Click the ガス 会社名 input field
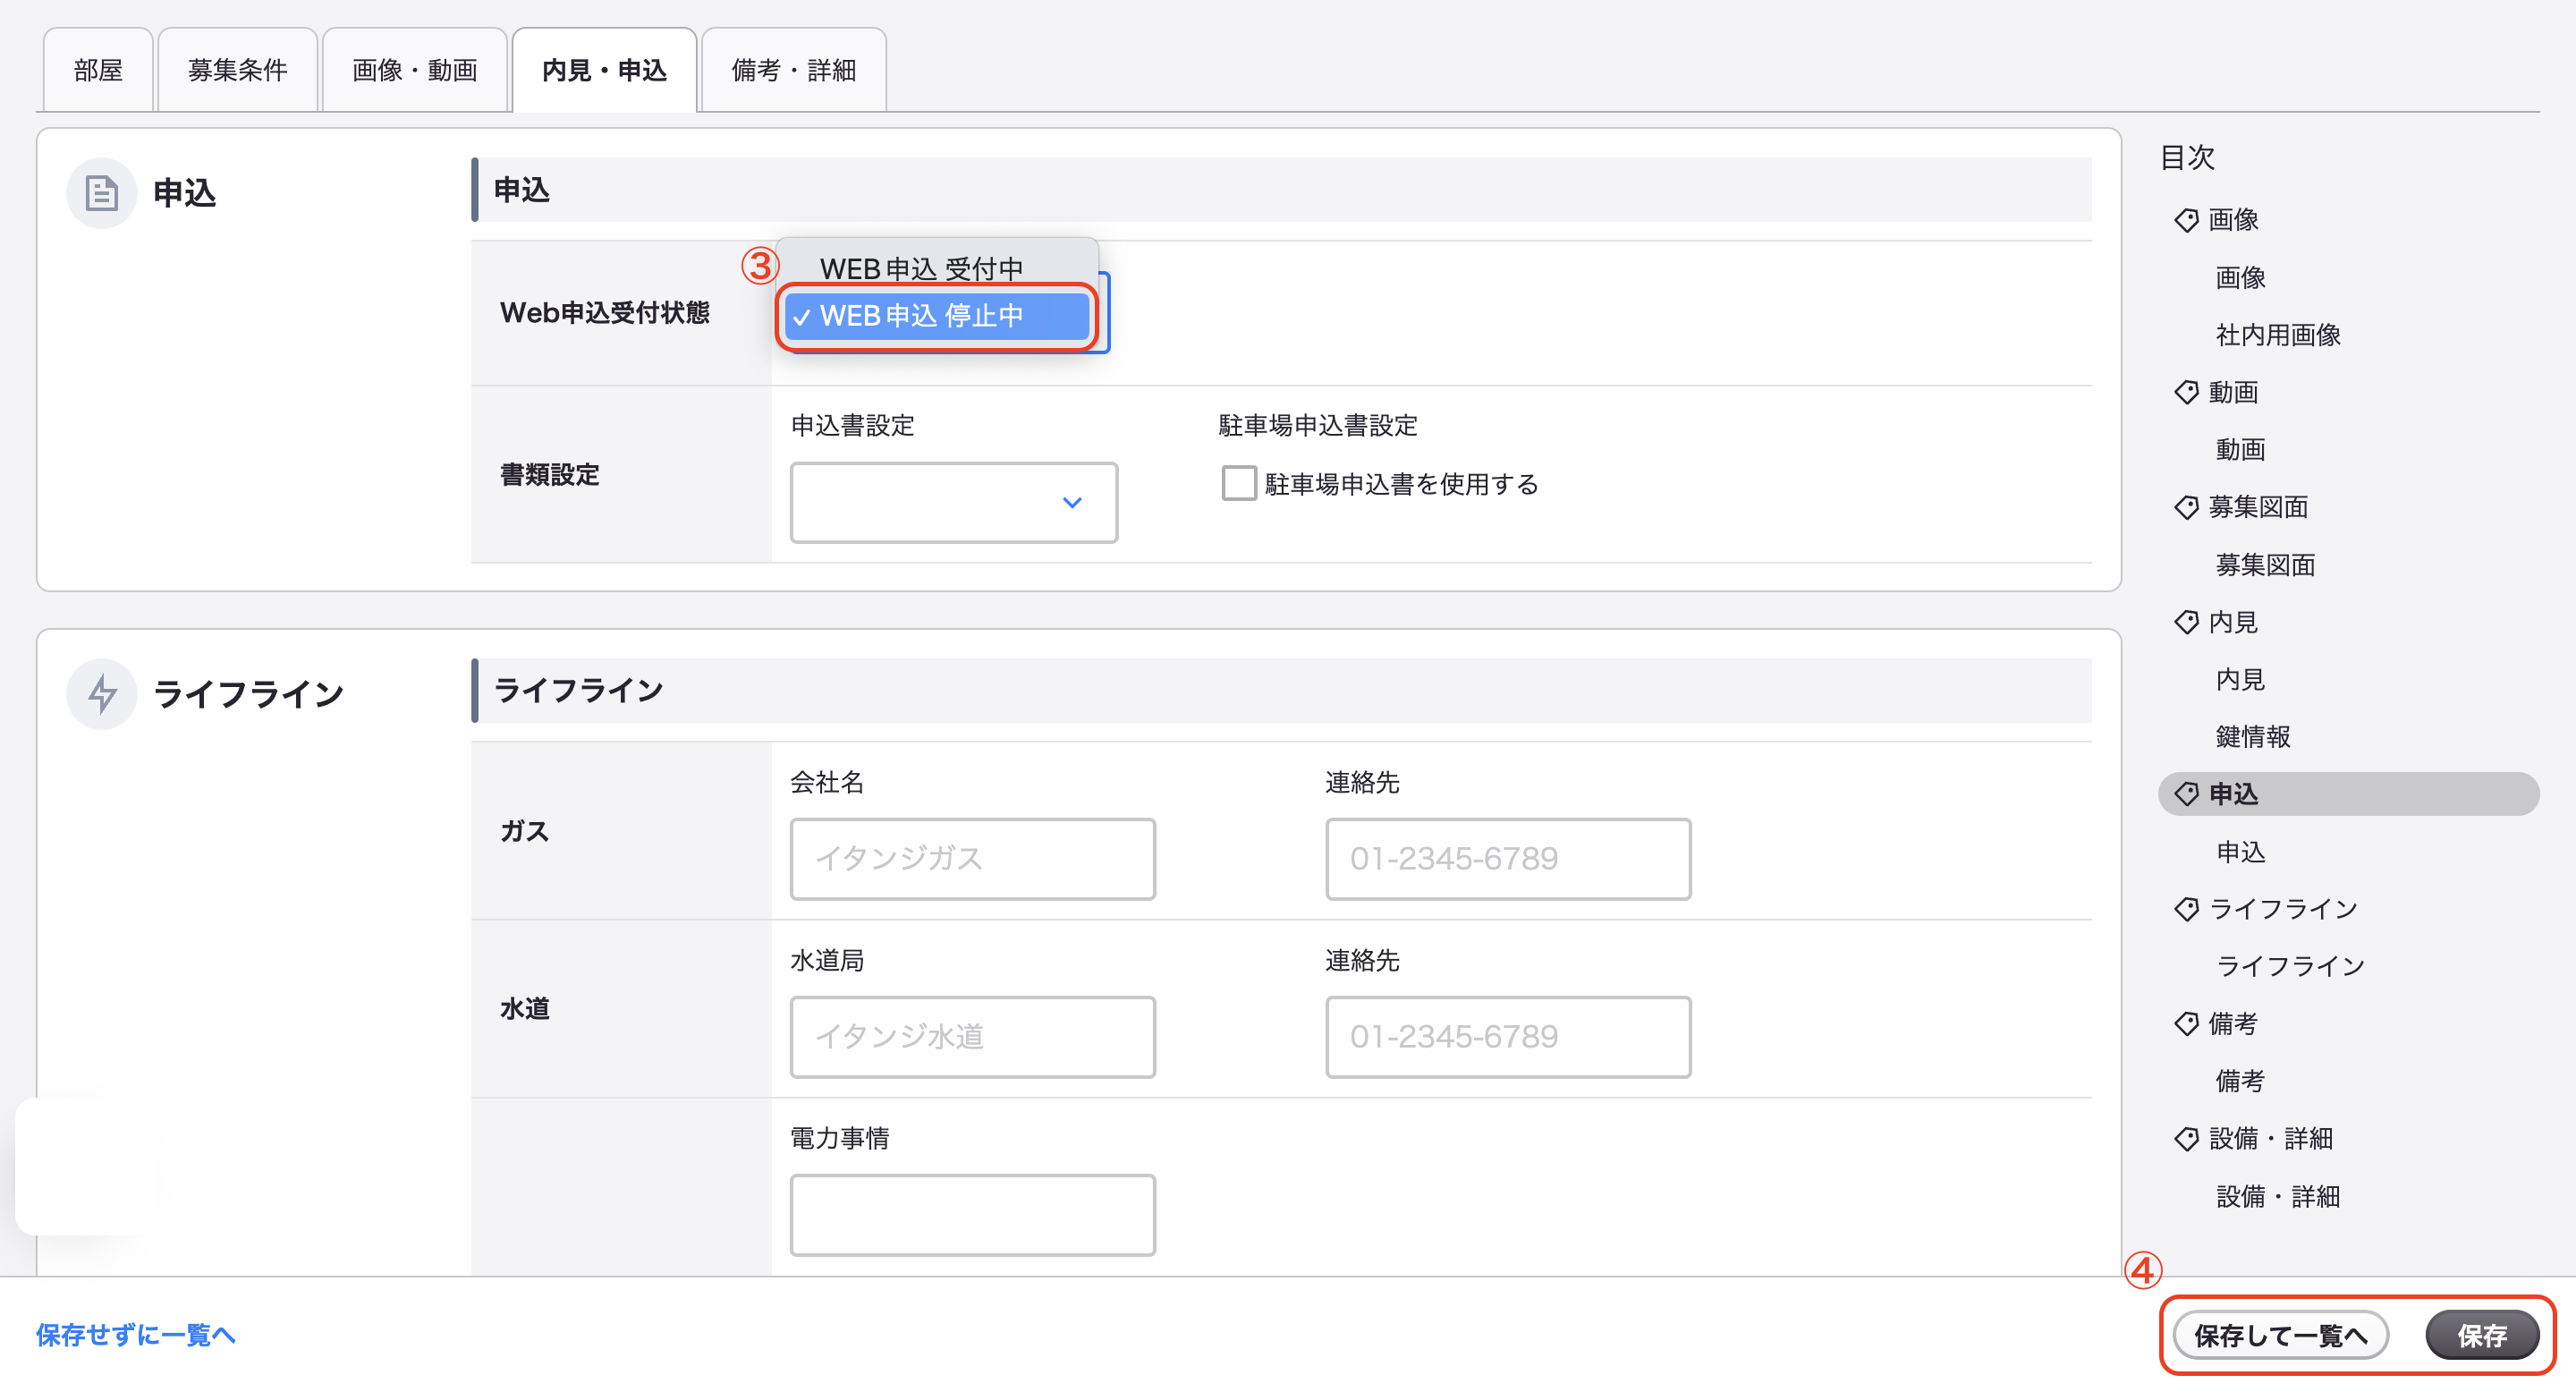Screen dimensions: 2576x1392 coord(973,859)
